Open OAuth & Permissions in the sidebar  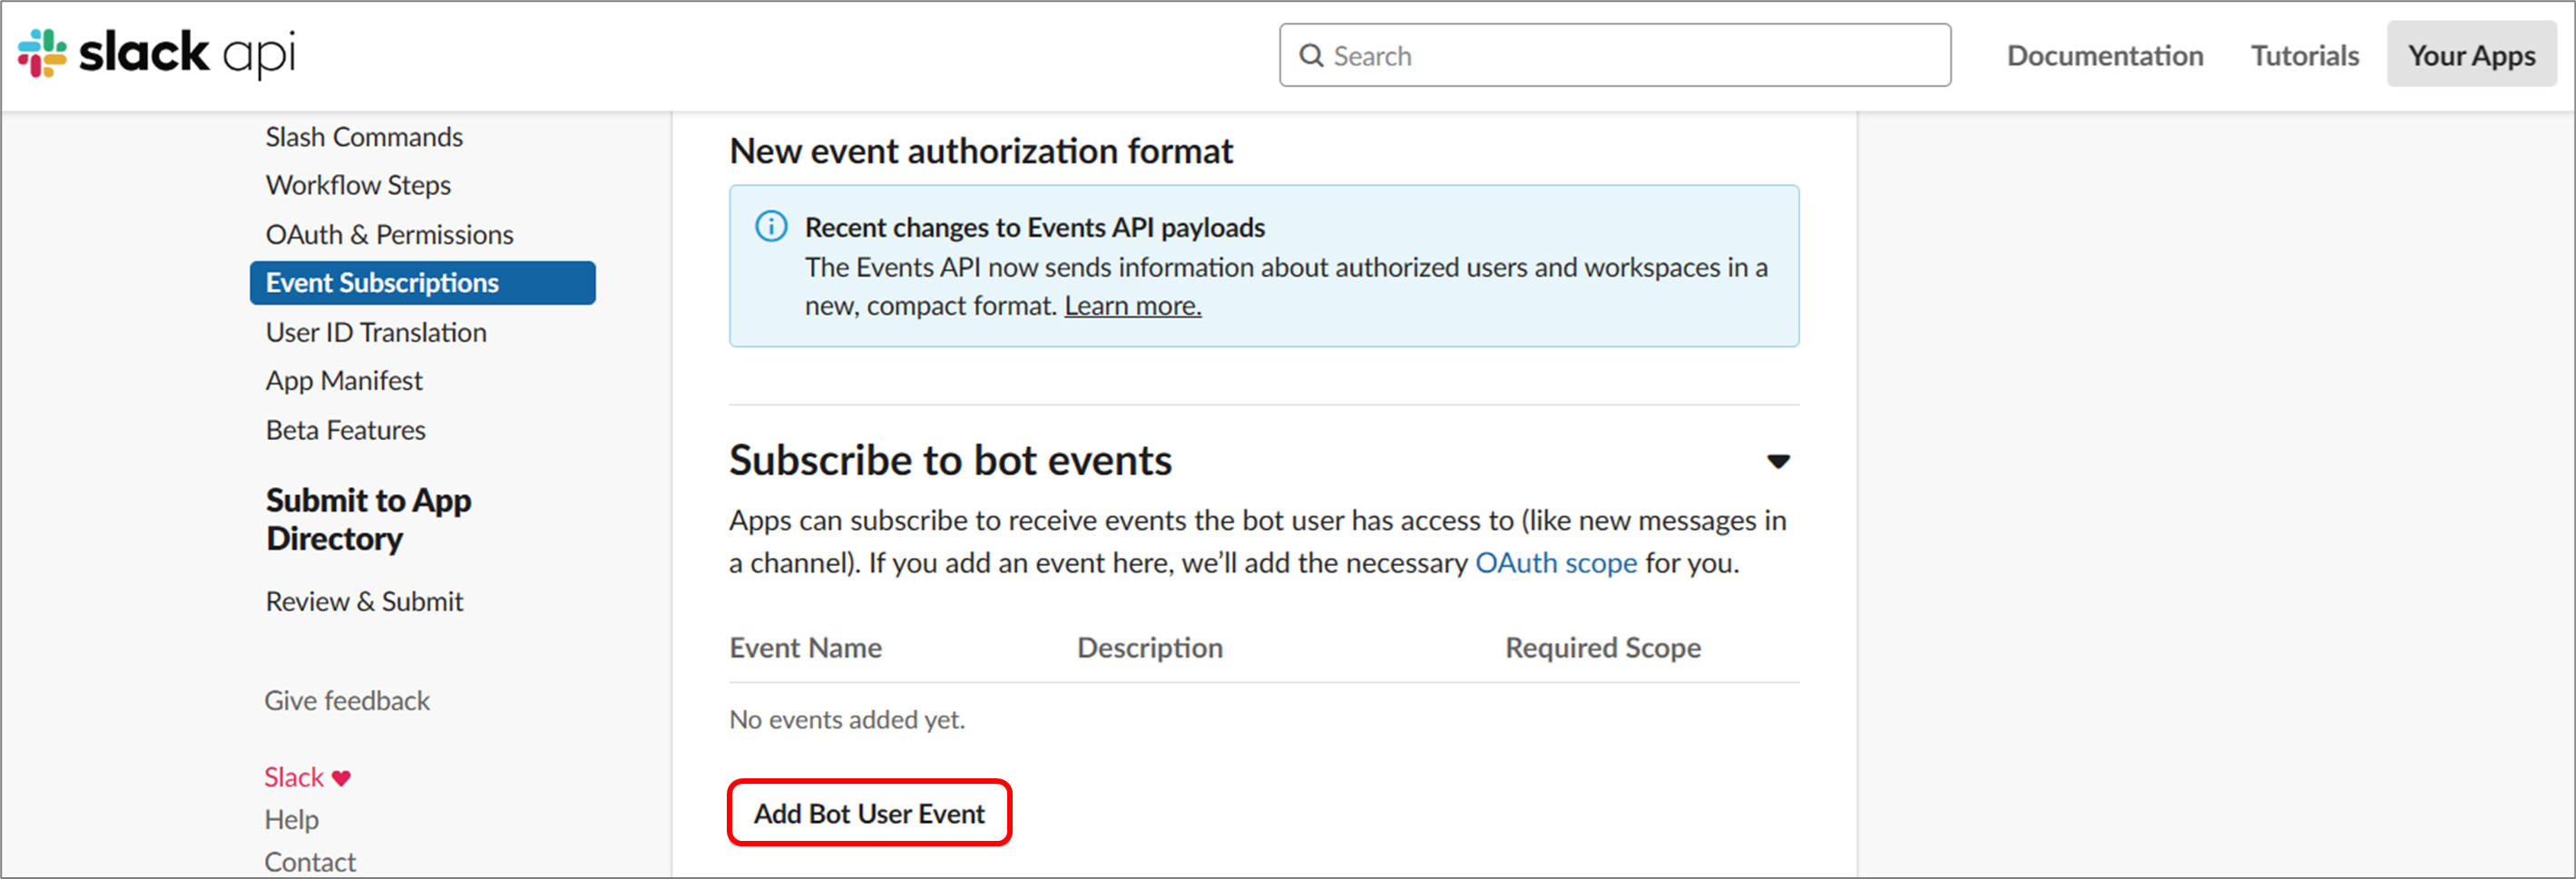click(x=389, y=235)
